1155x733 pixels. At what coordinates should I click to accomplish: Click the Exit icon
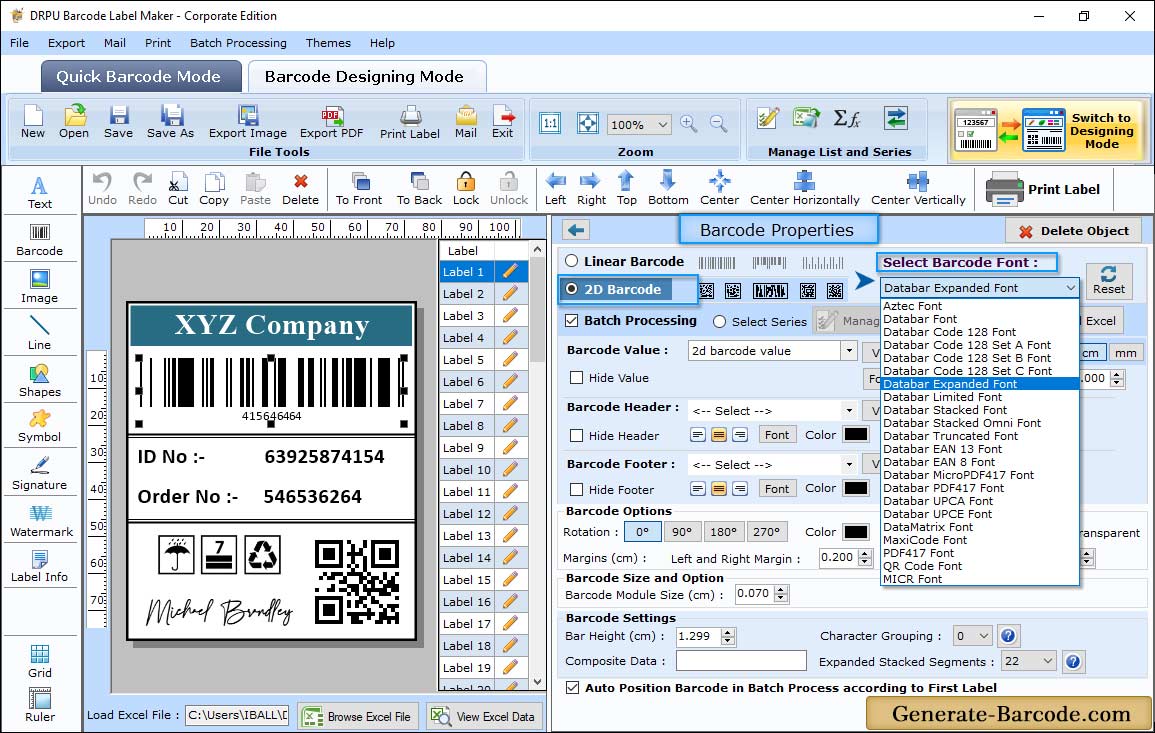coord(502,122)
